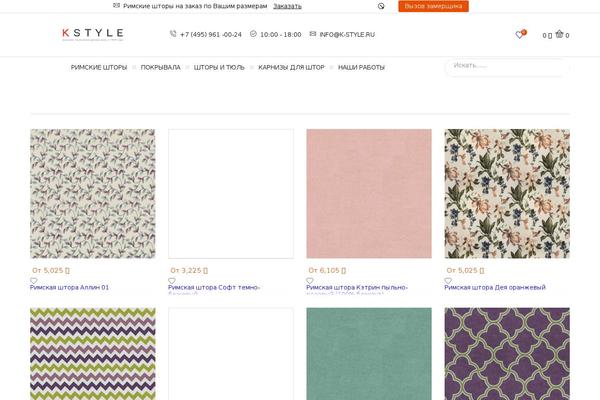Open the green-purple zigzag fabric image

pos(93,354)
